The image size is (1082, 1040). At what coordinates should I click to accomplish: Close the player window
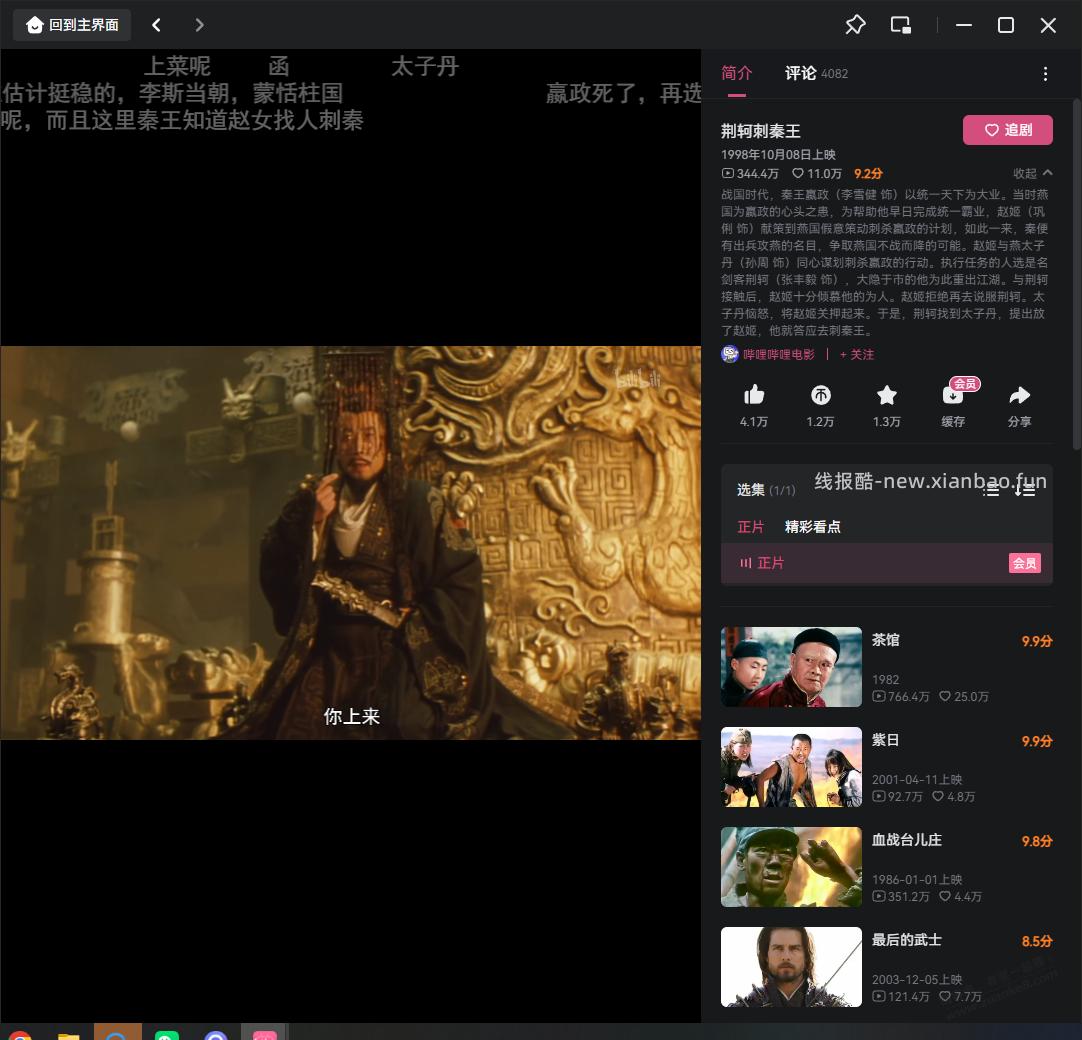point(1048,26)
